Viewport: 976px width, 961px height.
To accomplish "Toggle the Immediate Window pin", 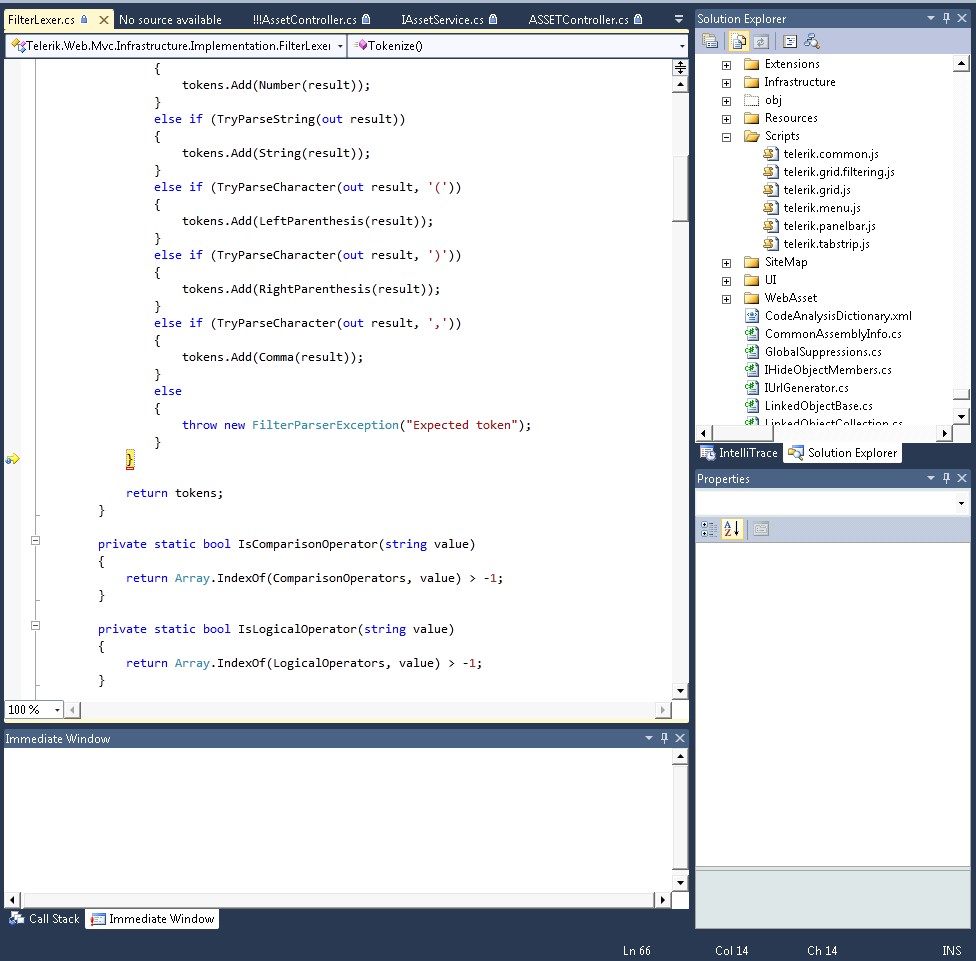I will point(664,738).
